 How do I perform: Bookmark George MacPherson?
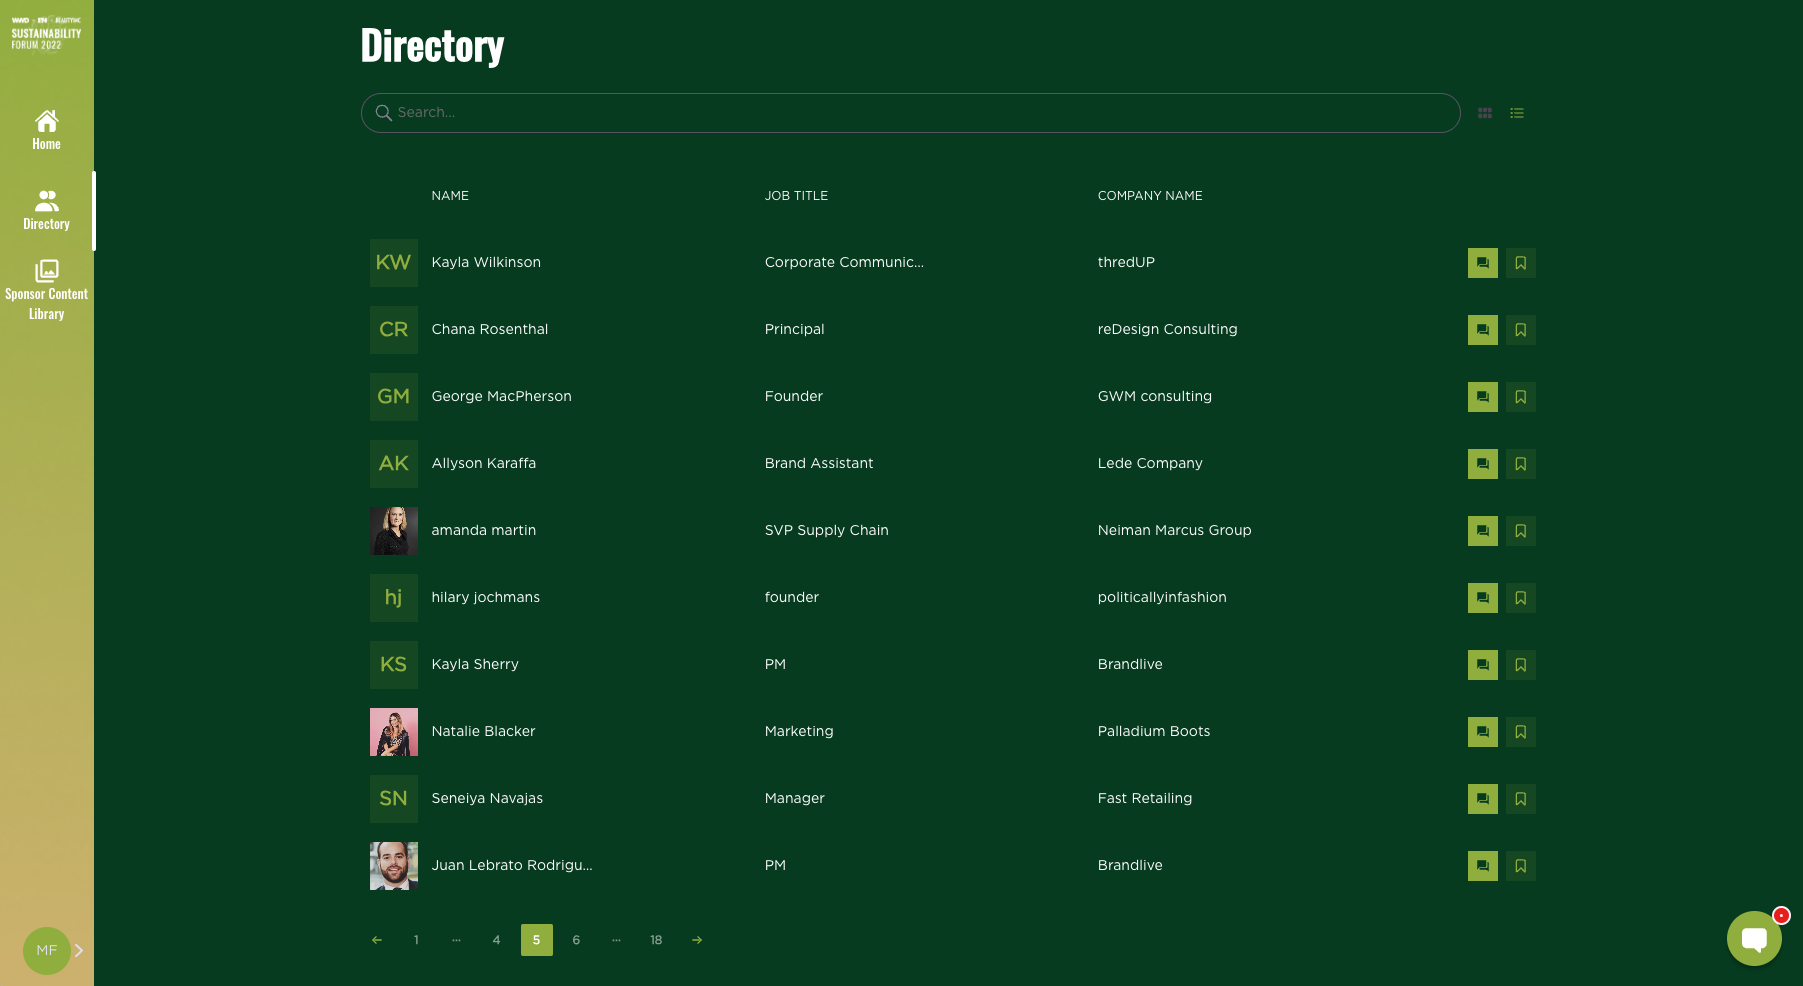[x=1520, y=397]
